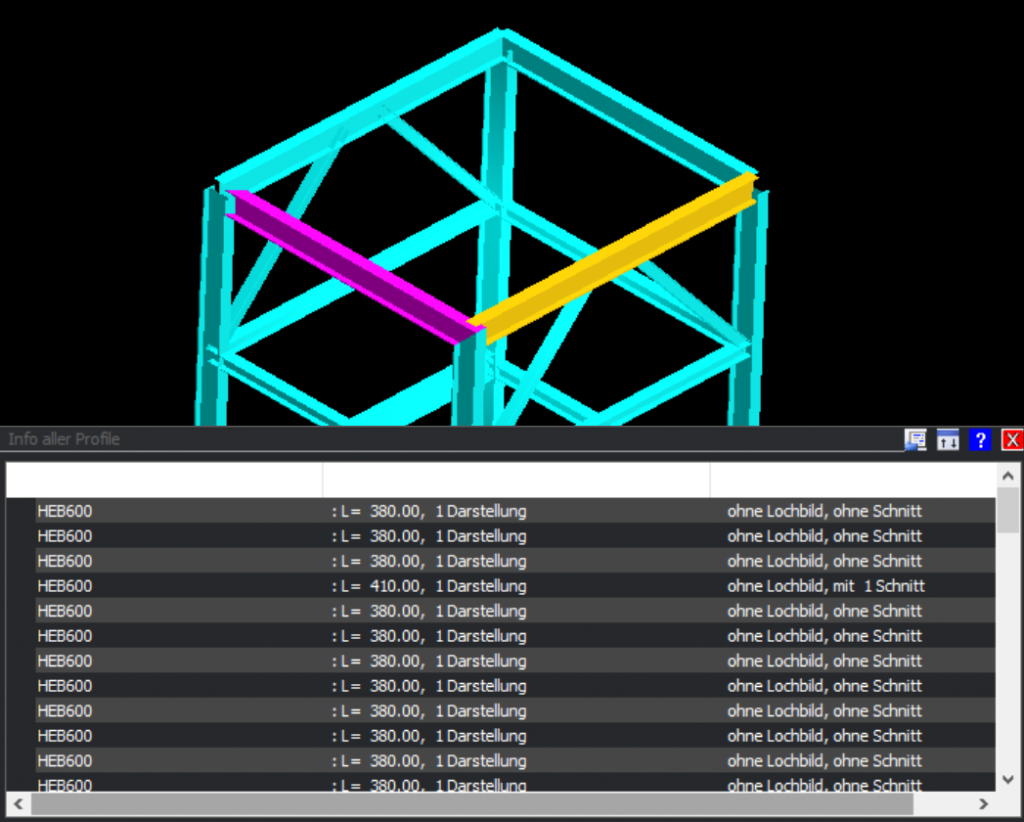Click the horizontal scrollbar right arrow
This screenshot has width=1024, height=822.
pos(984,804)
